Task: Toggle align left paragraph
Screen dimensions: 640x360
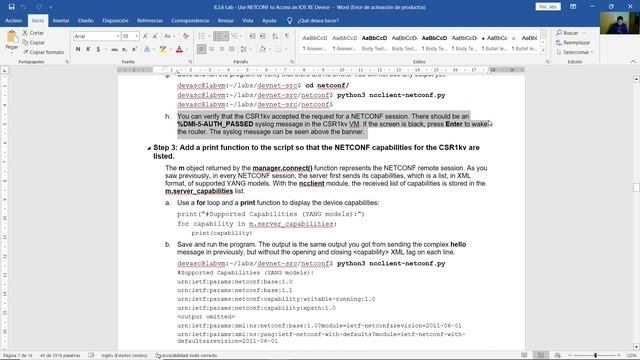Action: coord(202,49)
